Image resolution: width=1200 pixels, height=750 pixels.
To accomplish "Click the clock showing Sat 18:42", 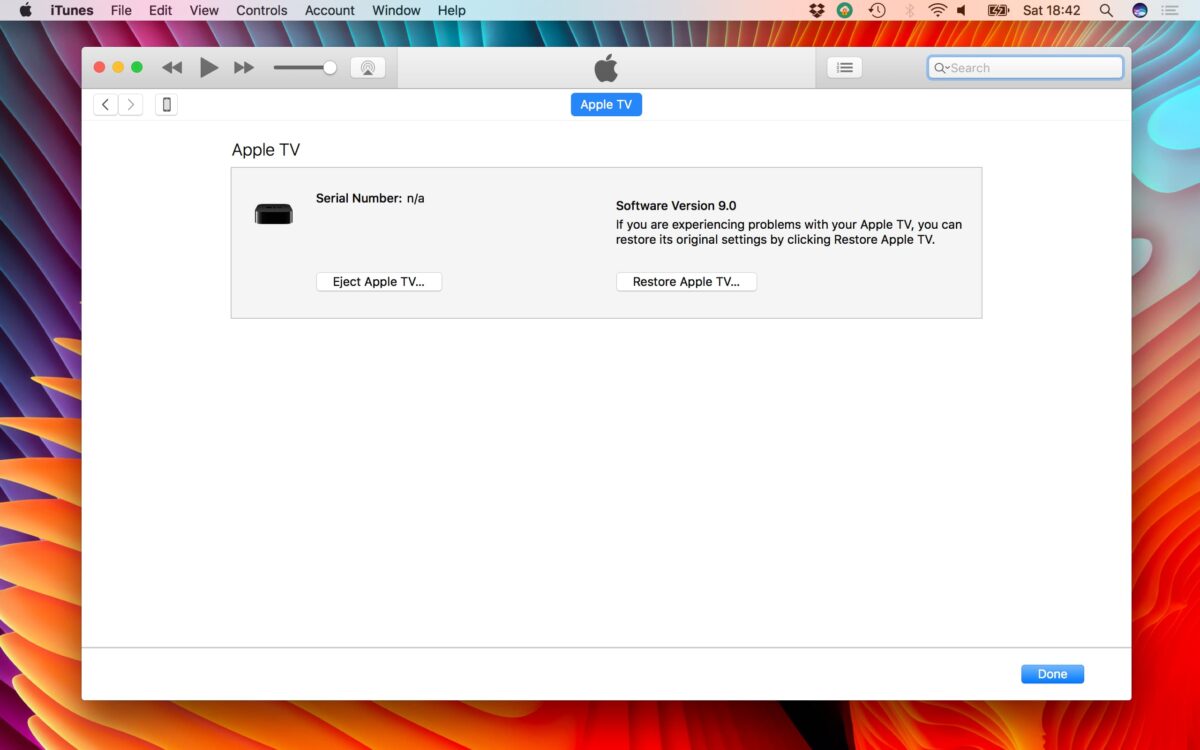I will tap(1052, 10).
